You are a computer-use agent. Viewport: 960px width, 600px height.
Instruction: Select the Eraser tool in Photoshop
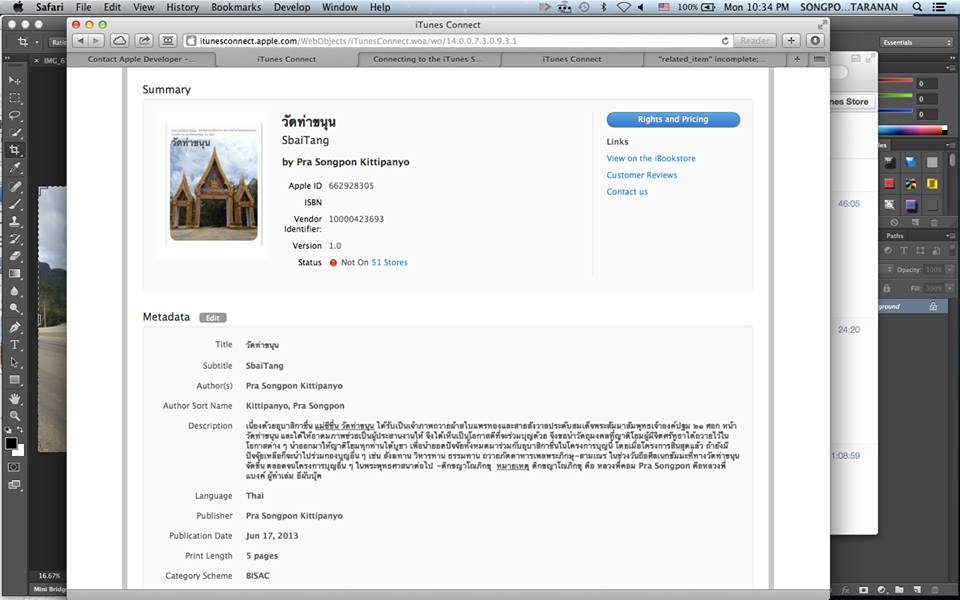[x=15, y=256]
